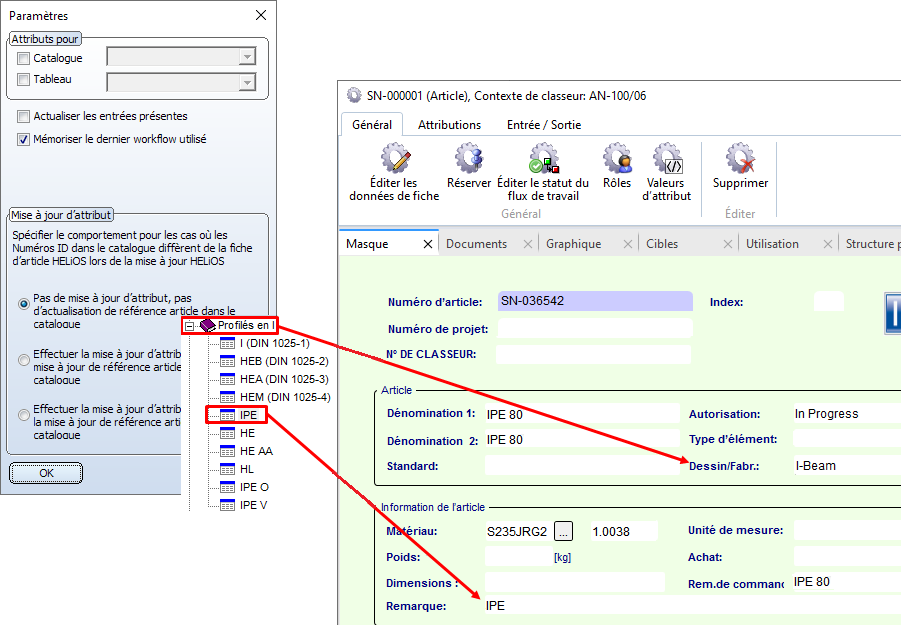The image size is (901, 625).
Task: Select third radio: la mise à jour de référence
Action: 24,415
